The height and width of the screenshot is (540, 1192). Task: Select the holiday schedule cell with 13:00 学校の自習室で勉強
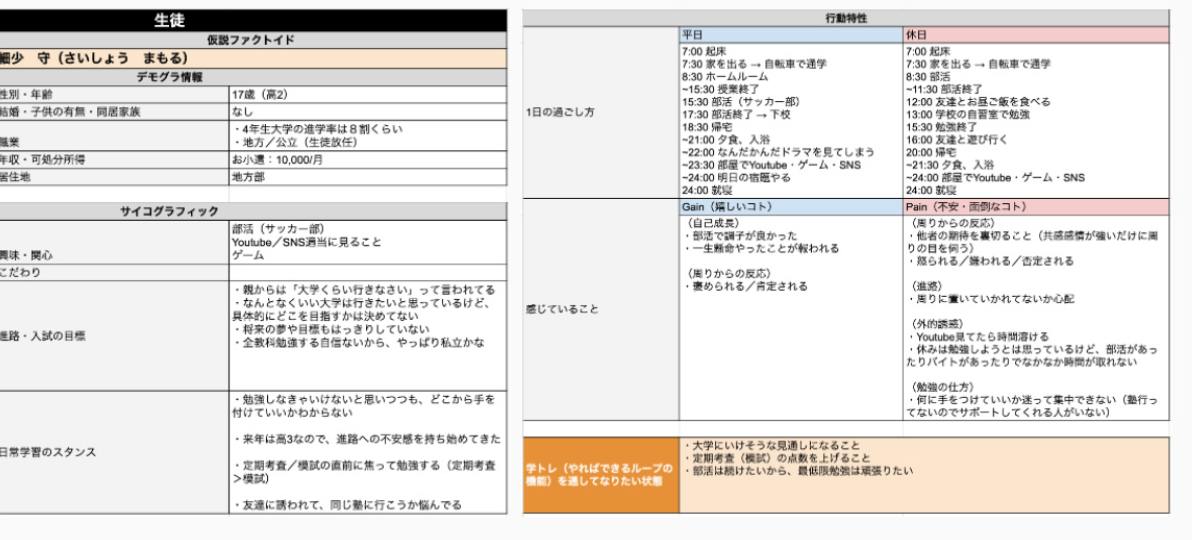pyautogui.click(x=1036, y=120)
